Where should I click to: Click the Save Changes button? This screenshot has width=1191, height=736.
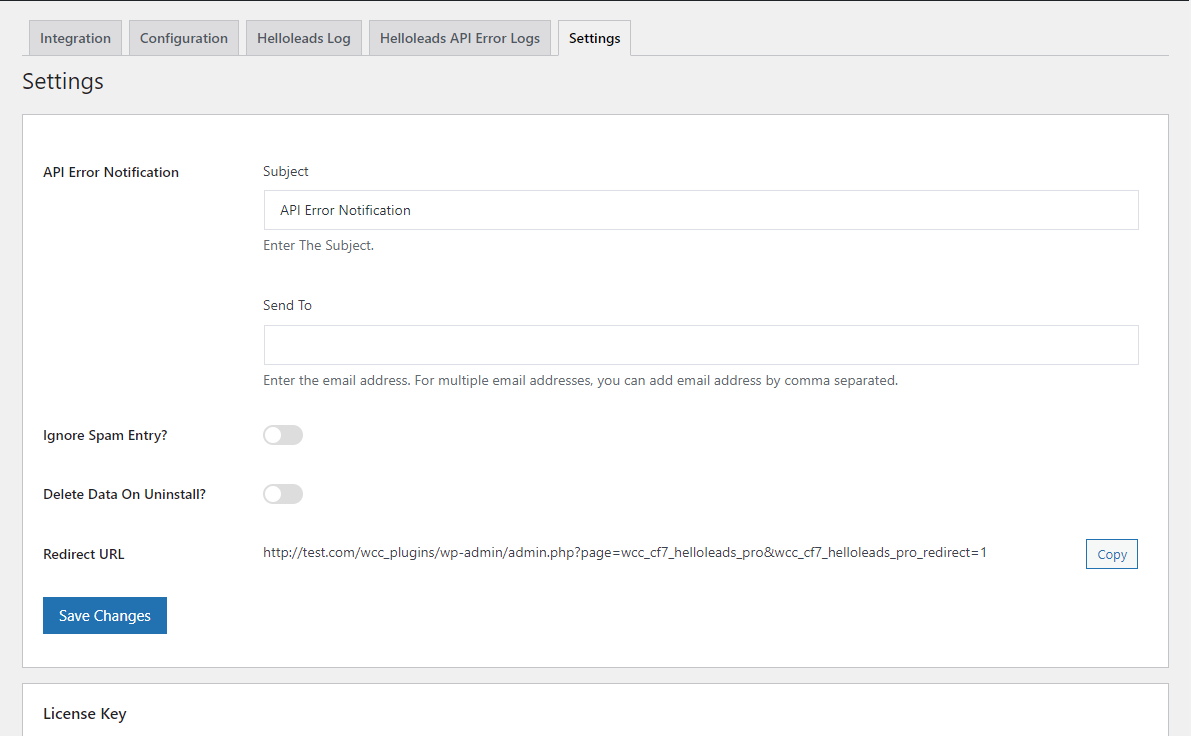105,615
